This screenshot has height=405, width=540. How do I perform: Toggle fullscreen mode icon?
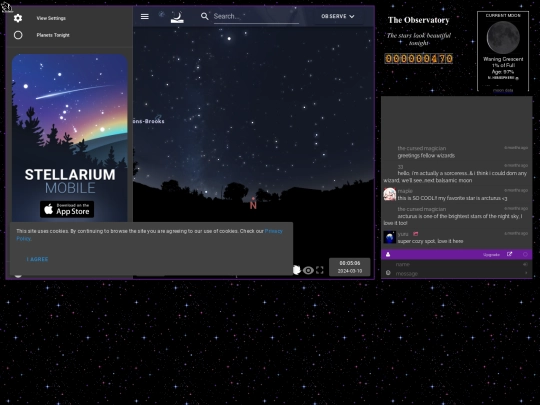pyautogui.click(x=320, y=270)
